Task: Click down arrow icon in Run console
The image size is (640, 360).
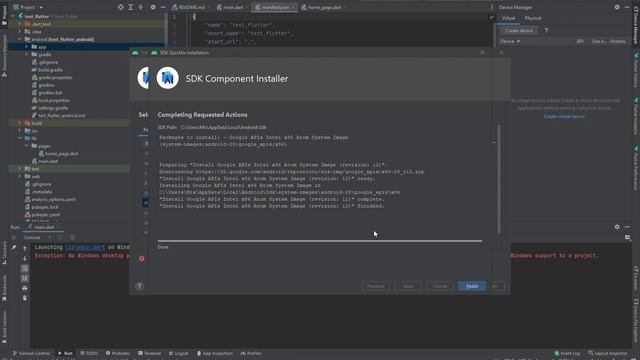Action: (24, 258)
